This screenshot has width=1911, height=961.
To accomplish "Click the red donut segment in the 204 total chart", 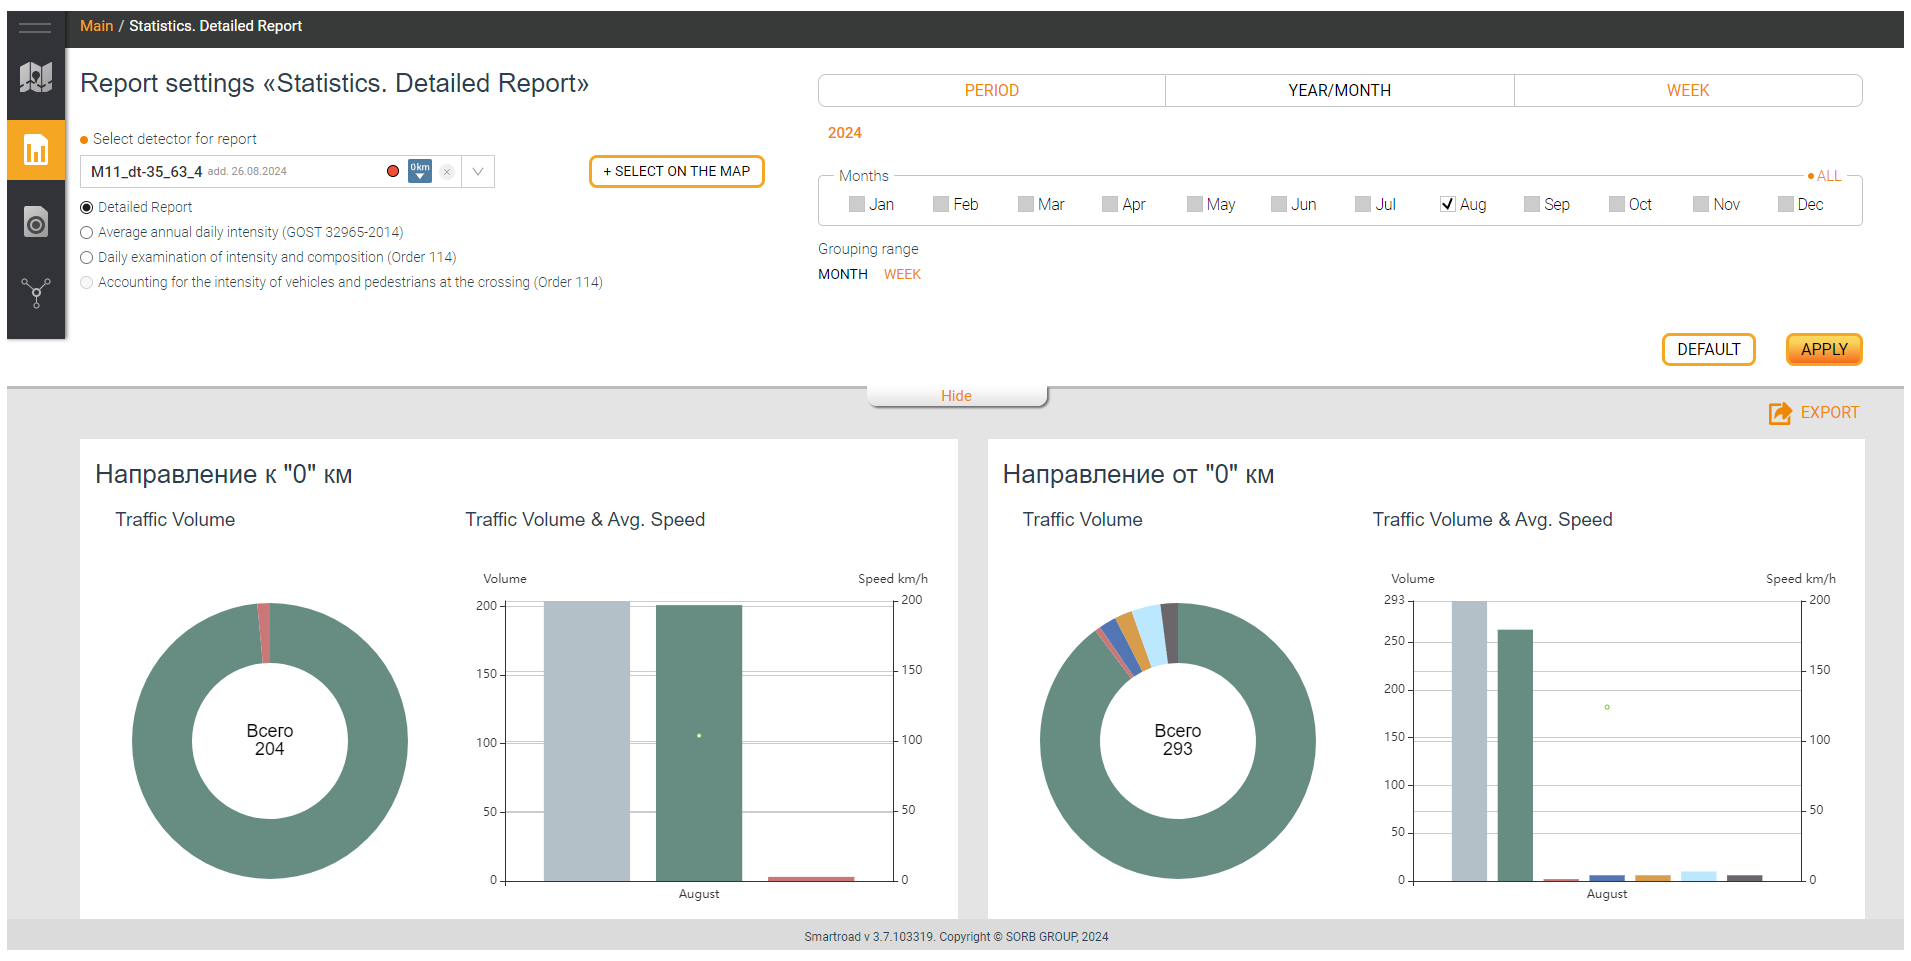I will 264,632.
